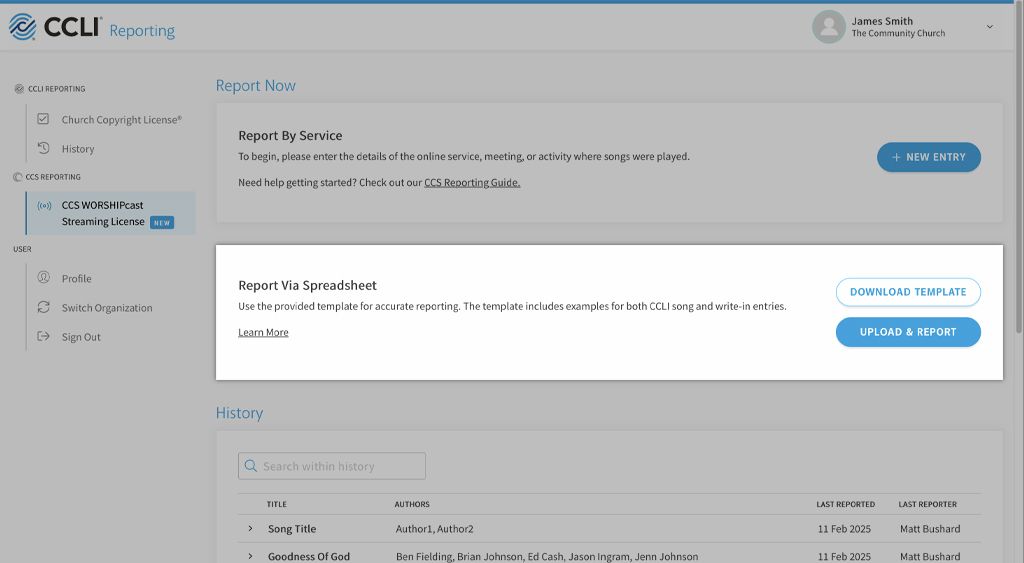The height and width of the screenshot is (563, 1024).
Task: Click the Church Copyright License checkbox icon
Action: click(43, 119)
